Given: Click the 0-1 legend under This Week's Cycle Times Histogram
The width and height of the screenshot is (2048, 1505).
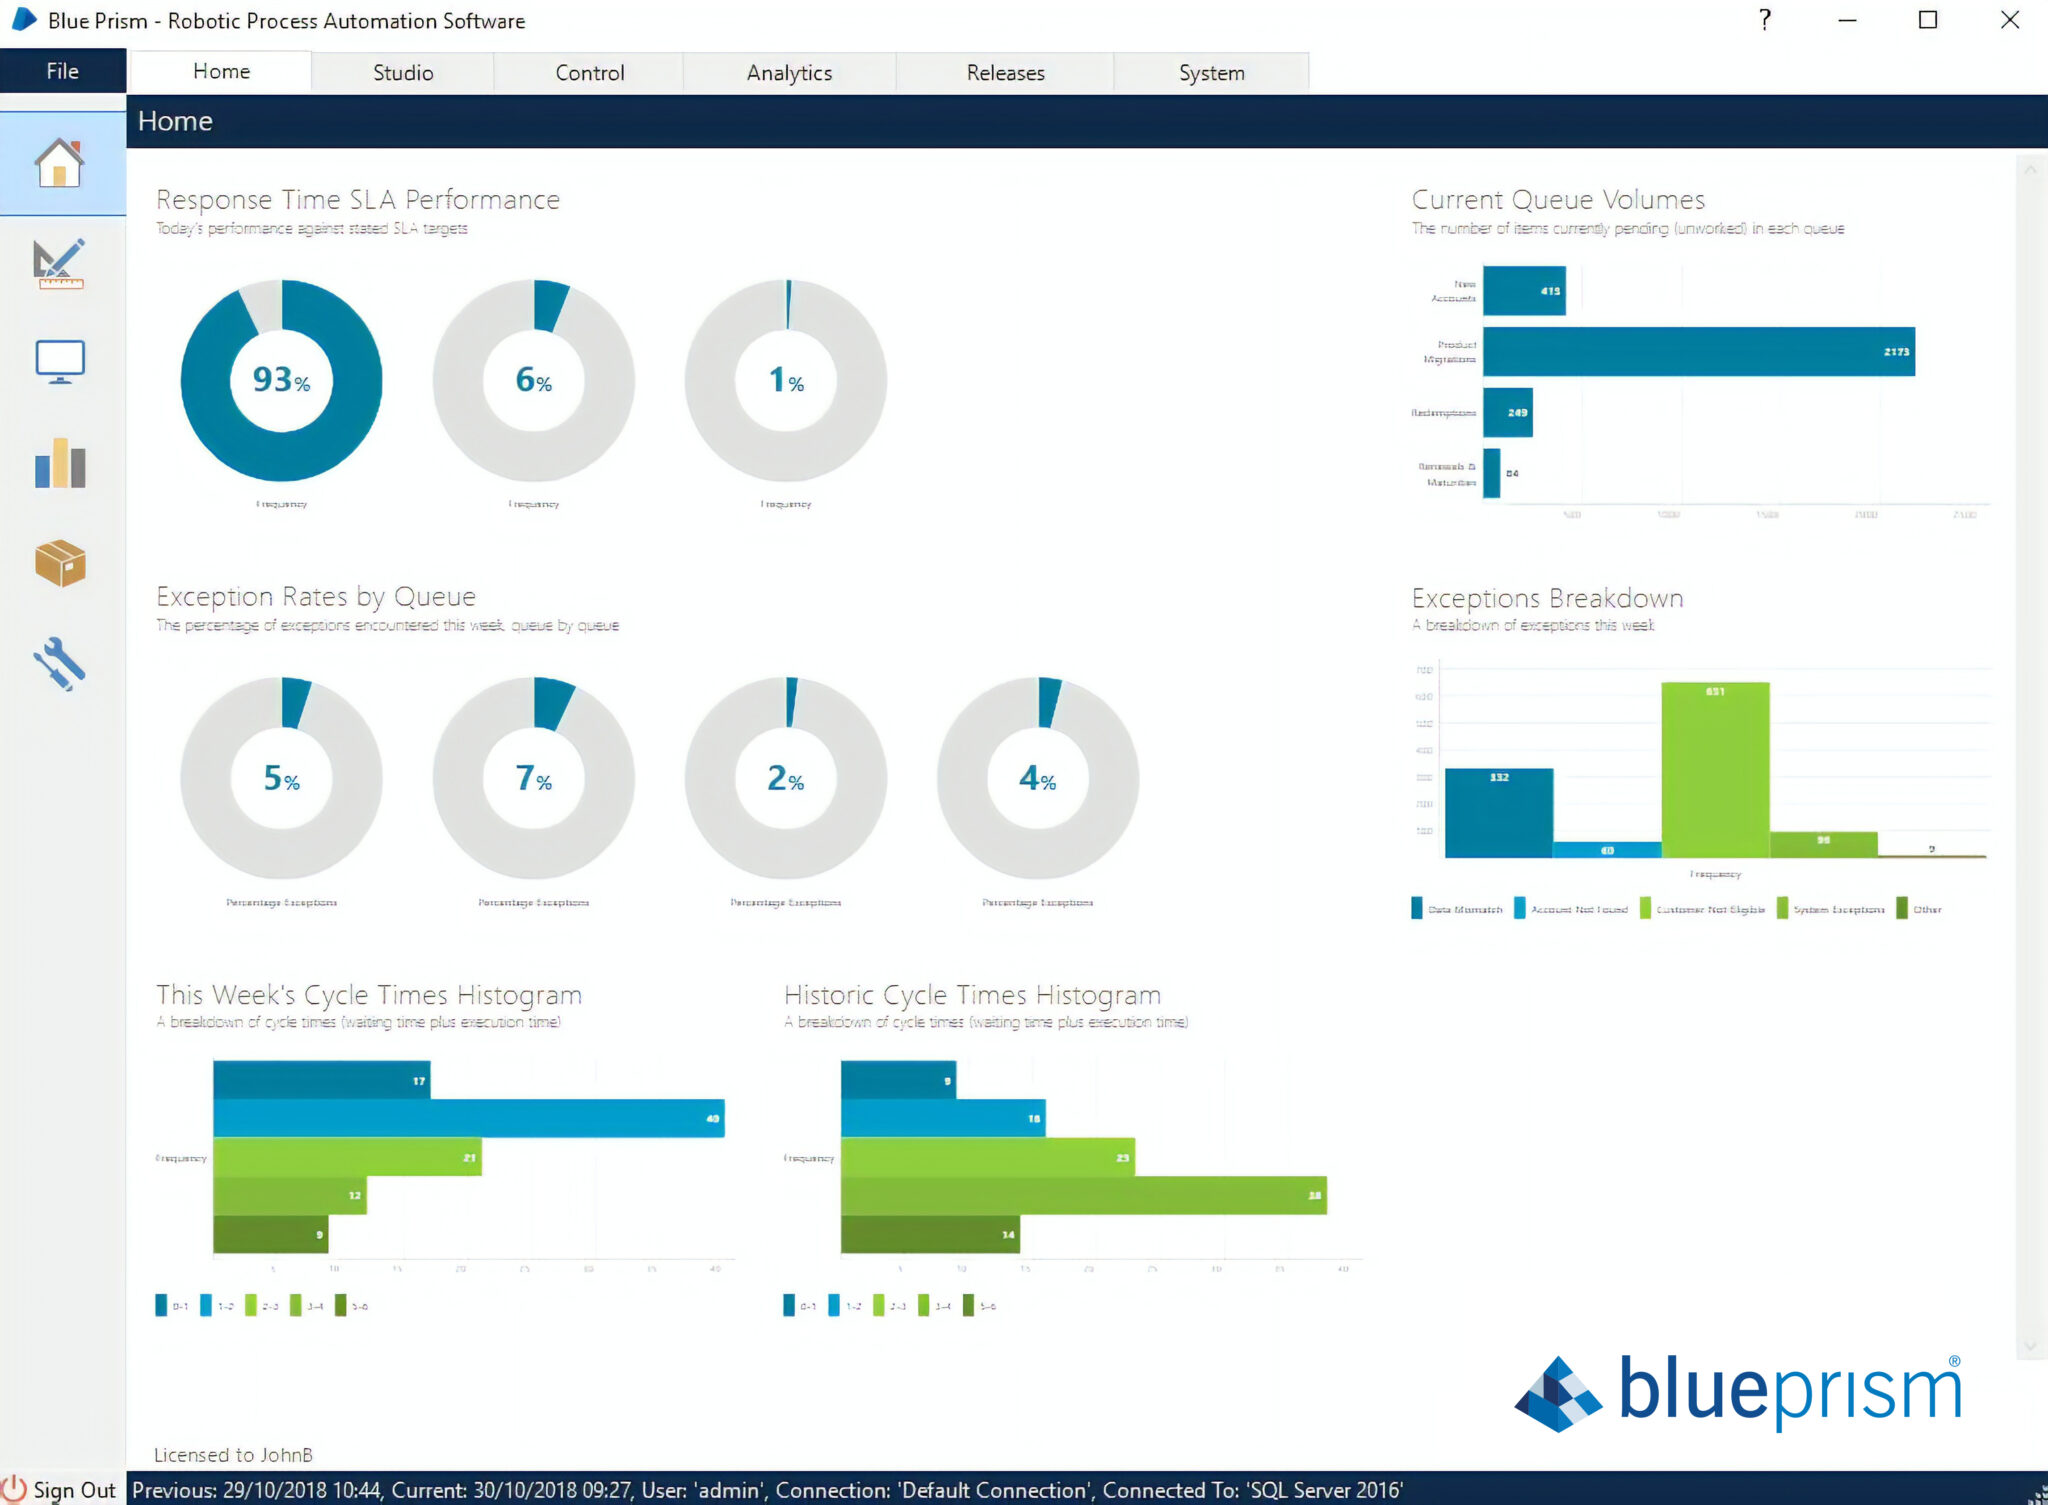Looking at the screenshot, I should pos(172,1305).
